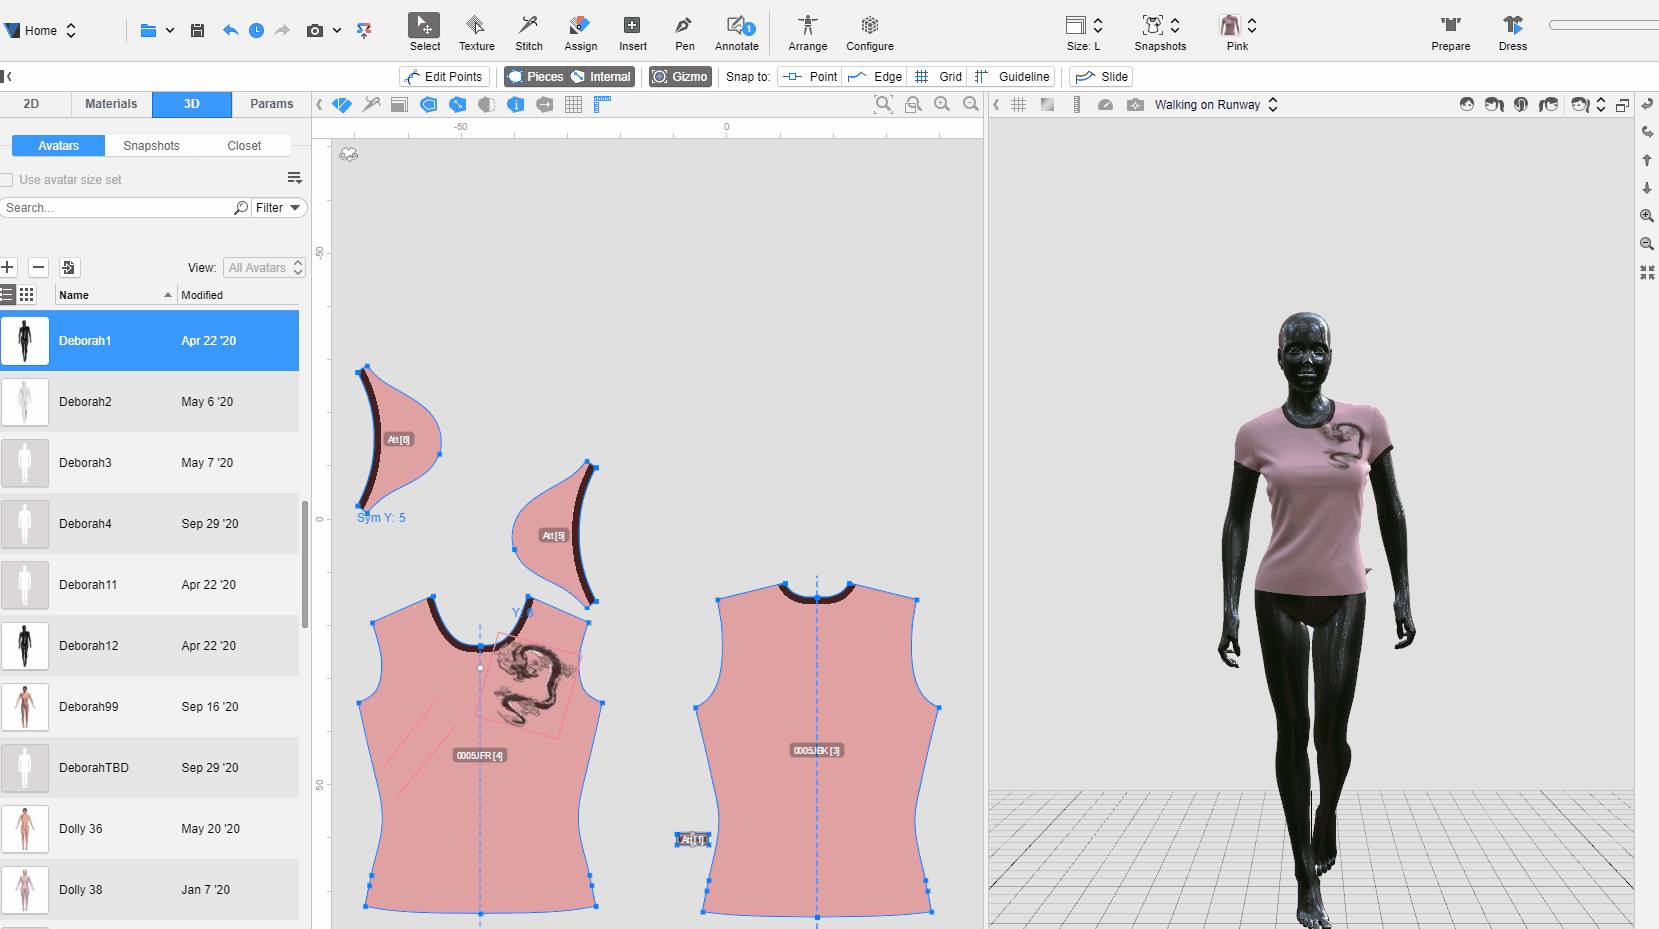
Task: Zoom out on the 2D pattern window
Action: (970, 104)
